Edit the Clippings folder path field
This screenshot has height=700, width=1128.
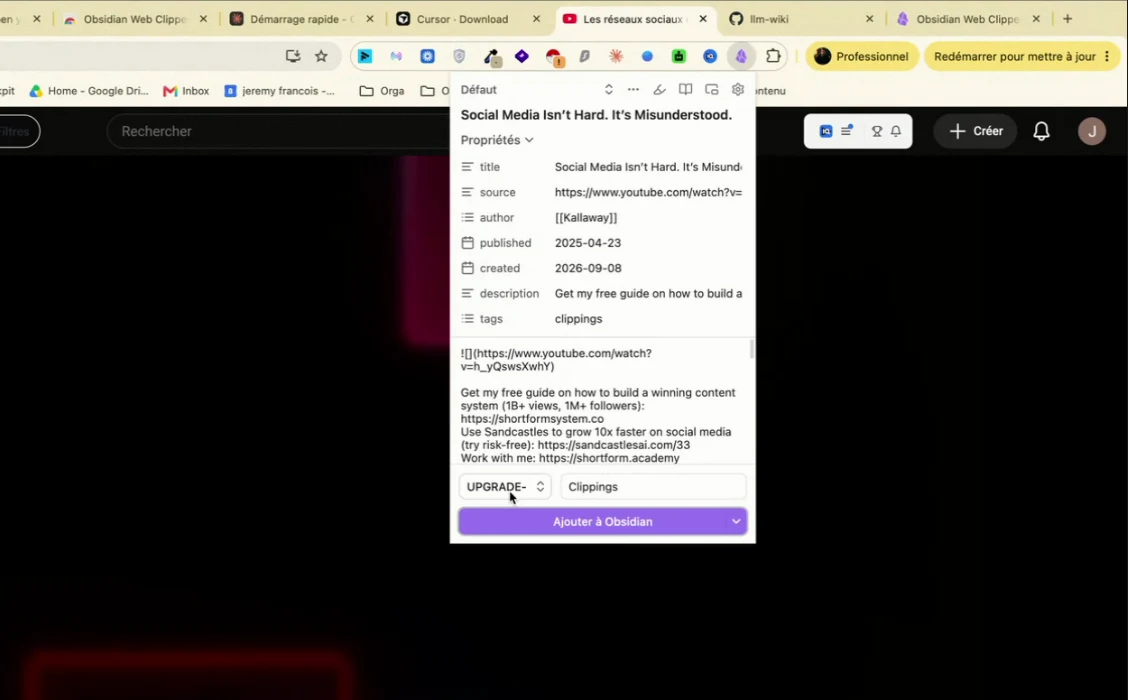(x=653, y=486)
